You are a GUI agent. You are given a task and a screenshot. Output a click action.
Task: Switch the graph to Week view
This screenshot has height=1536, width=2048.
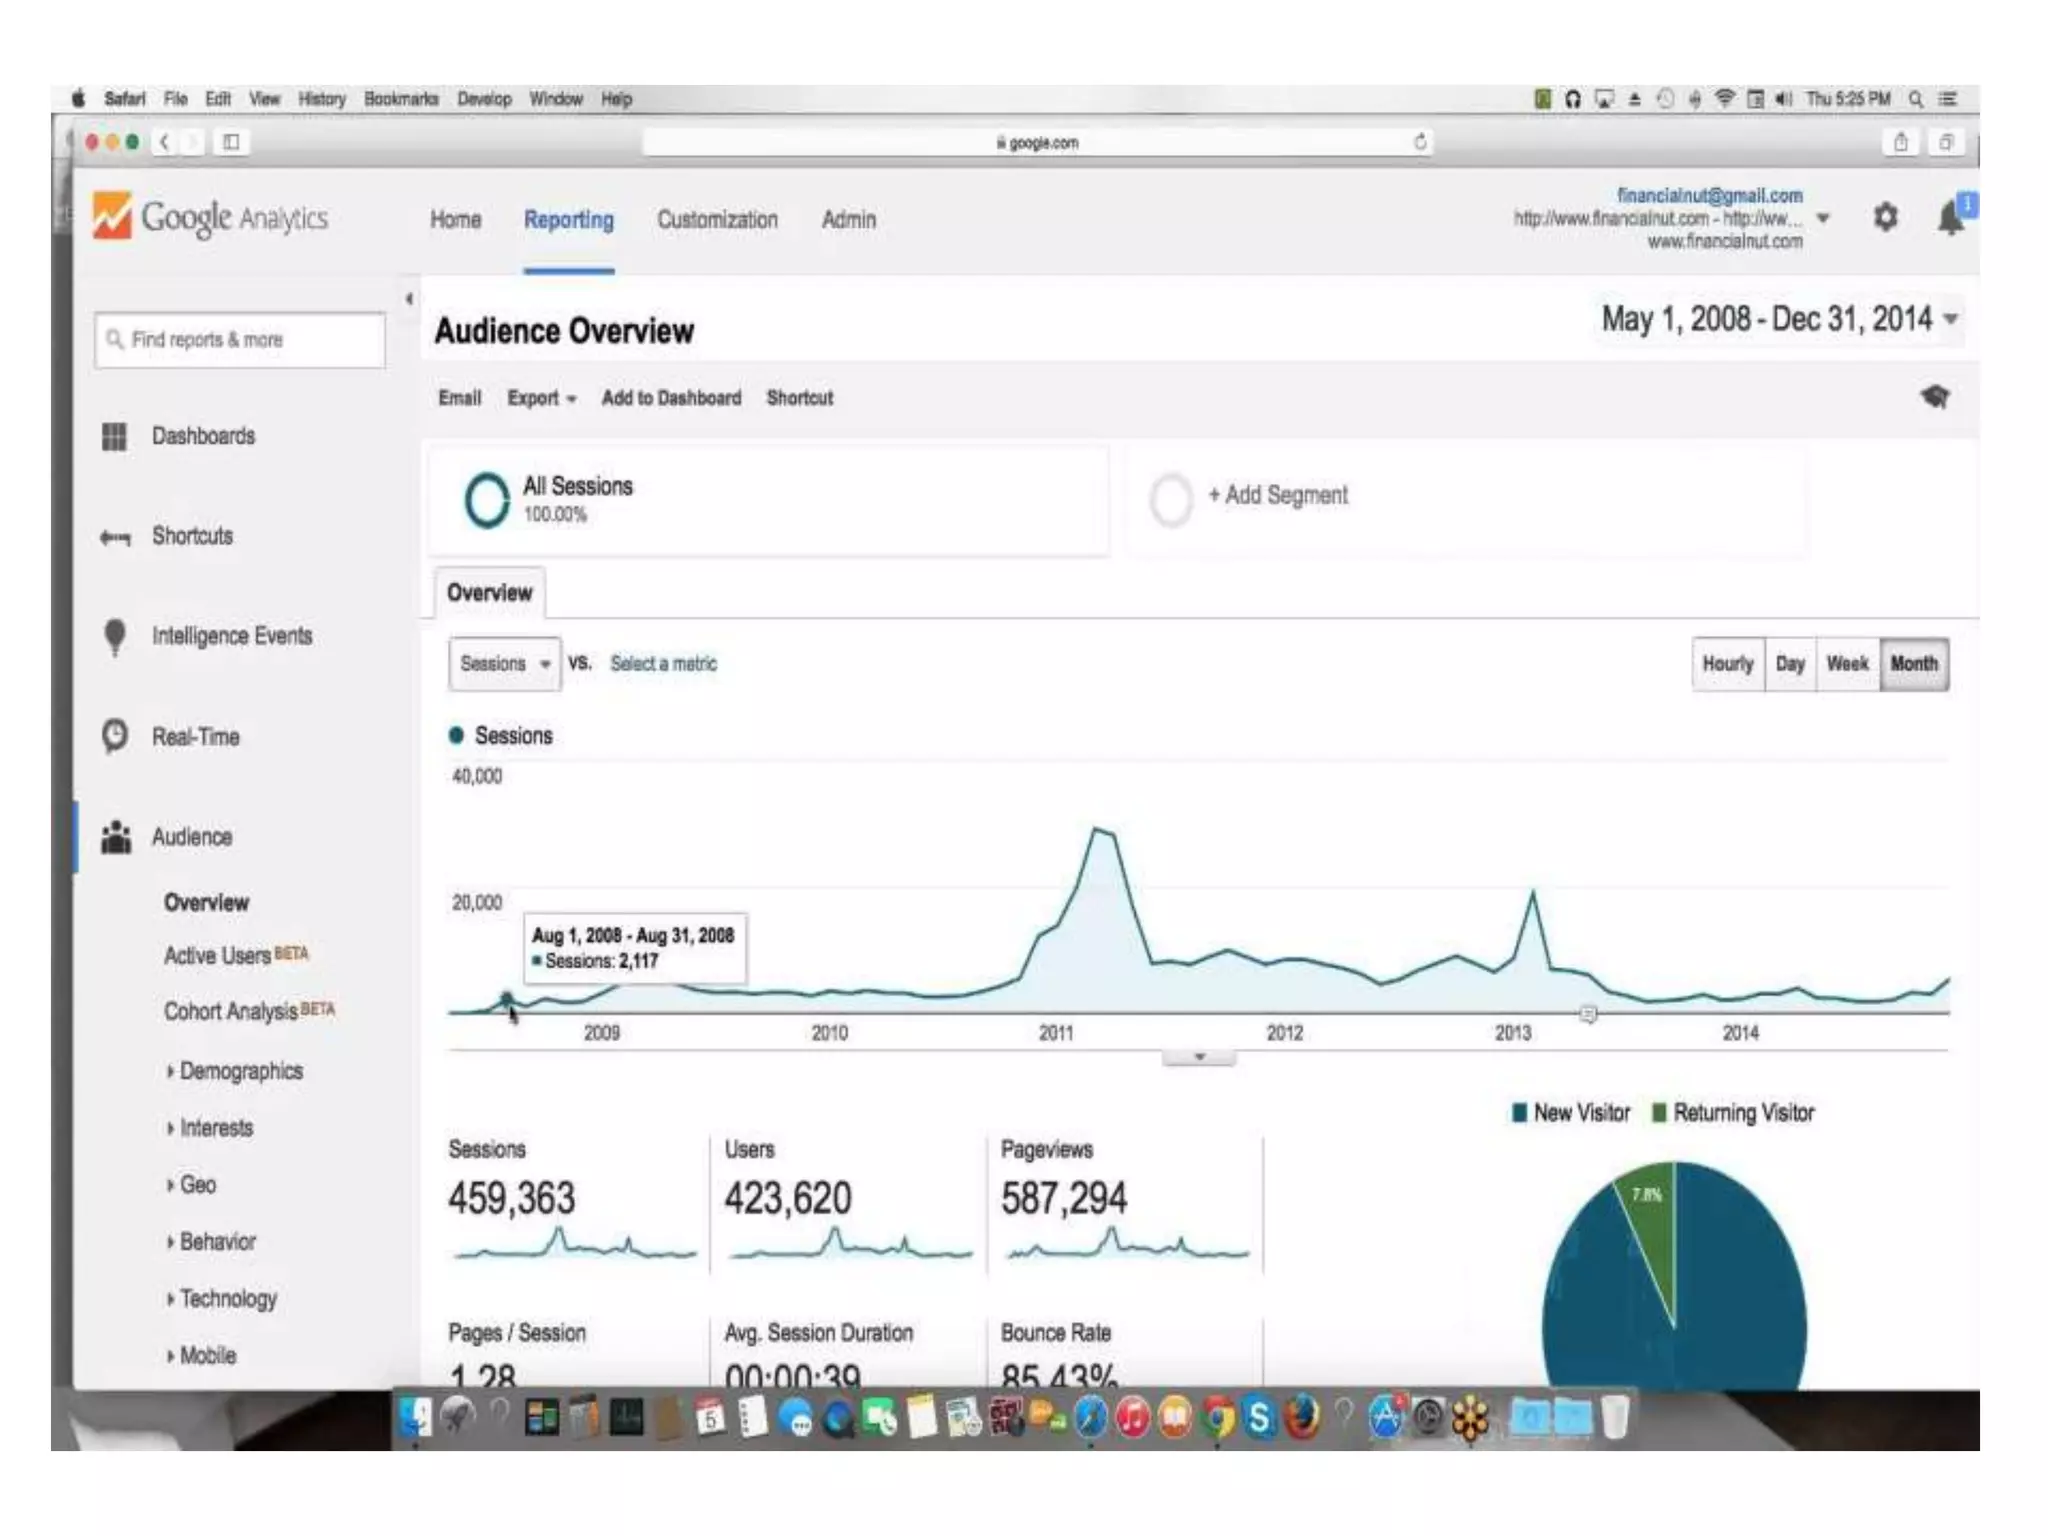tap(1846, 664)
